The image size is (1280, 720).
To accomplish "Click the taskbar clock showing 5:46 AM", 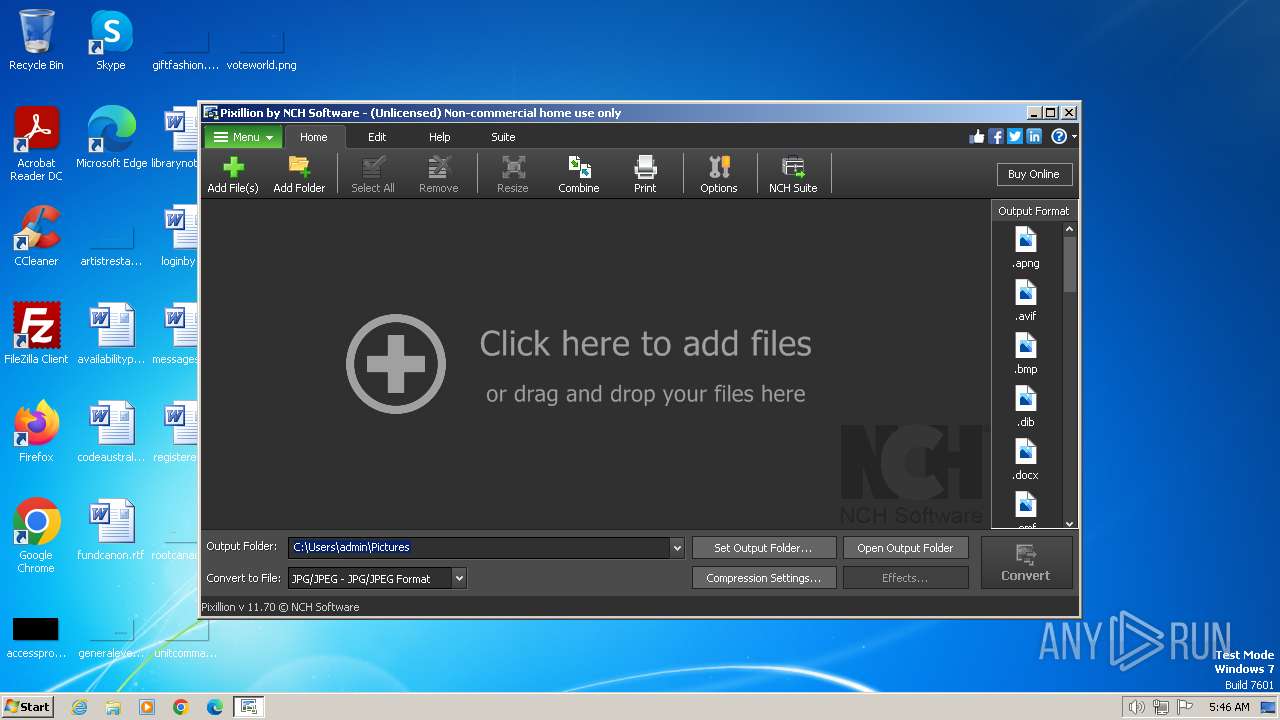I will tap(1229, 707).
